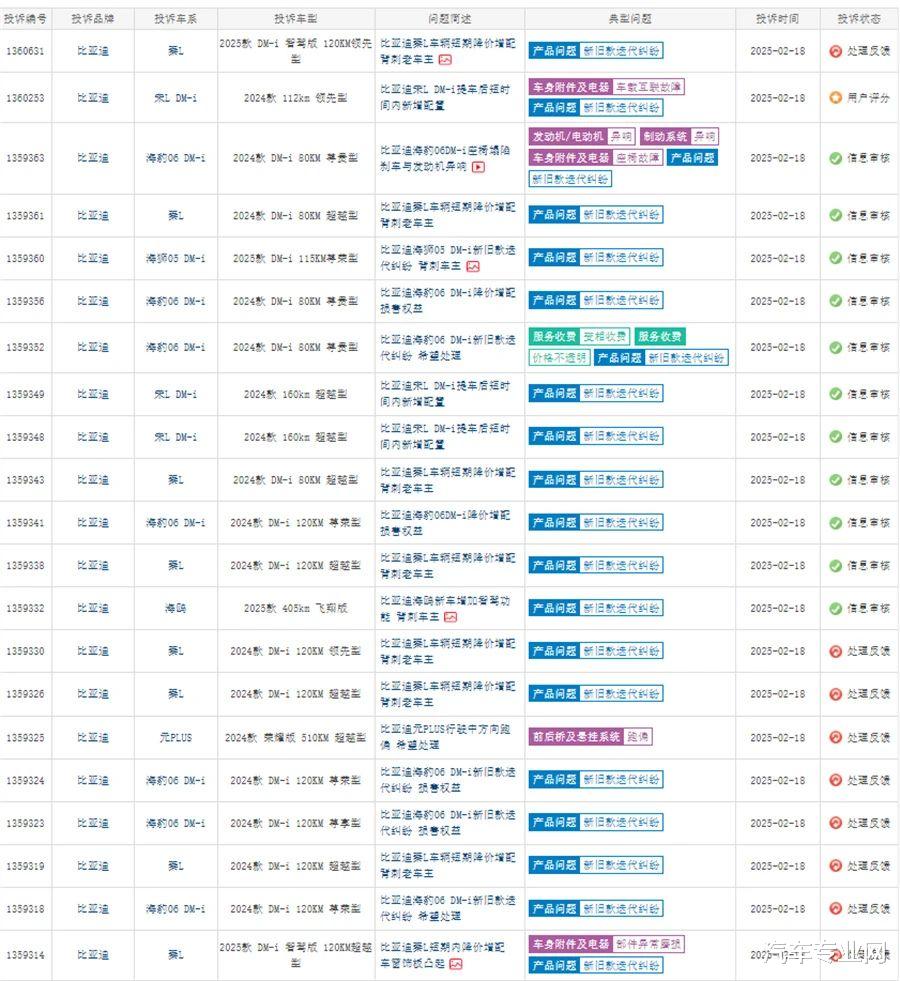The image size is (900, 981).
Task: Open complaint description link in row 1359325
Action: click(x=445, y=738)
